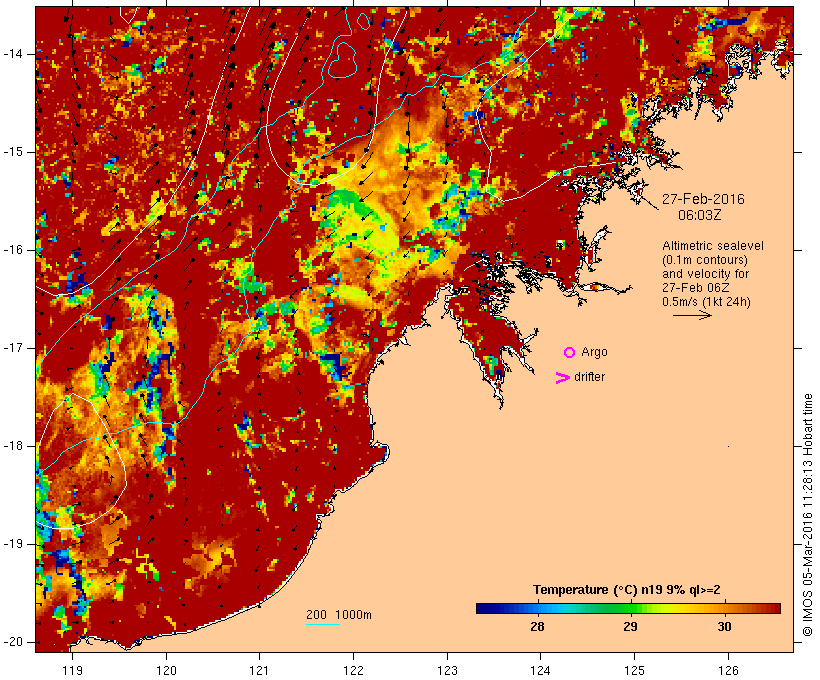Click the '28' color bar tick label
The width and height of the screenshot is (820, 680).
point(537,626)
